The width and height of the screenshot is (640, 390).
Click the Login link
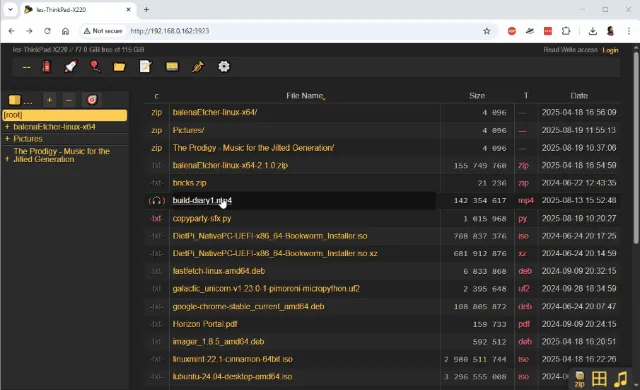click(x=610, y=50)
